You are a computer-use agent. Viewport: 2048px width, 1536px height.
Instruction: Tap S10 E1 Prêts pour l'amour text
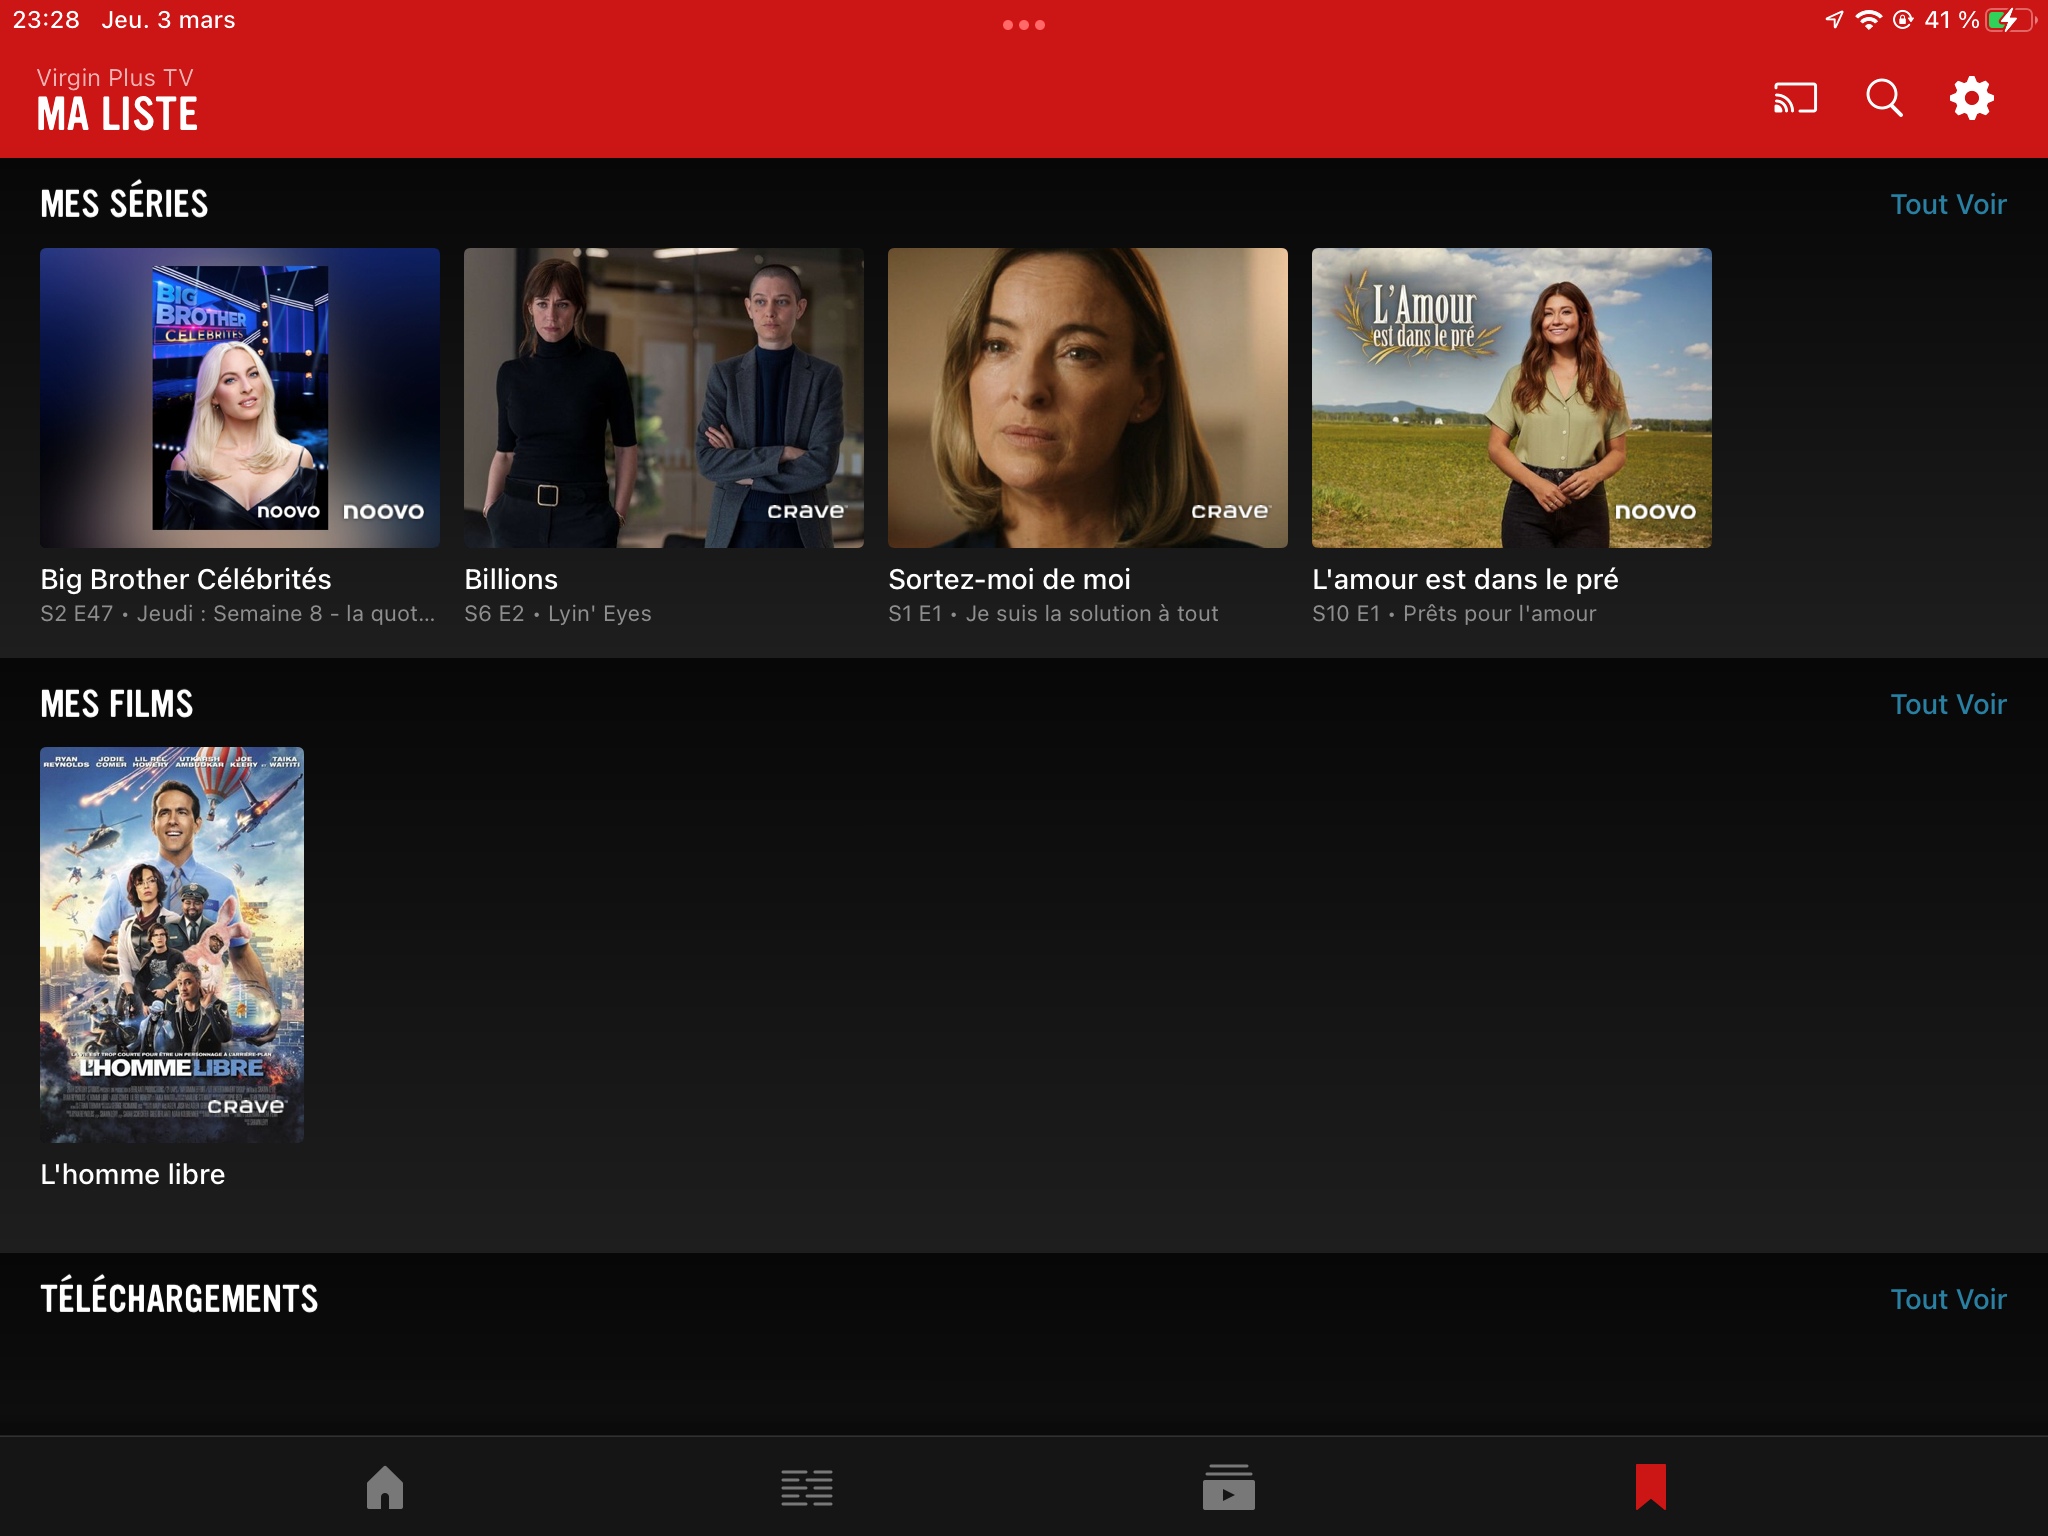1454,614
